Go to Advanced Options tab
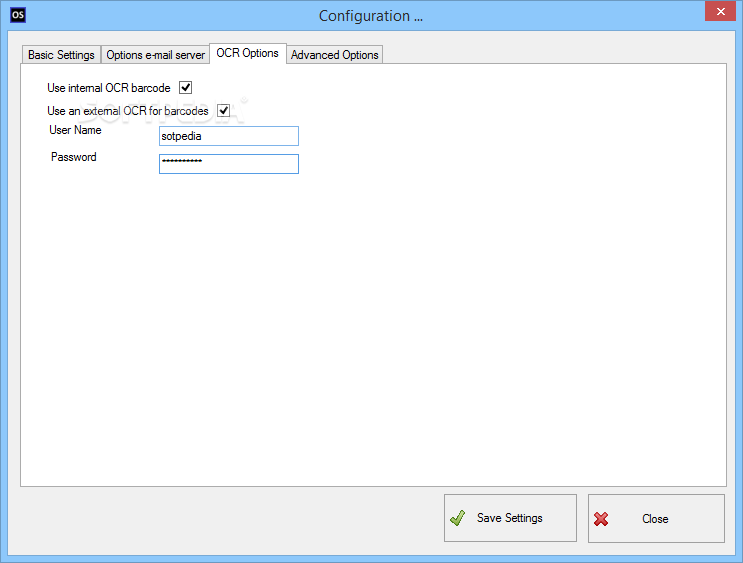 [335, 55]
